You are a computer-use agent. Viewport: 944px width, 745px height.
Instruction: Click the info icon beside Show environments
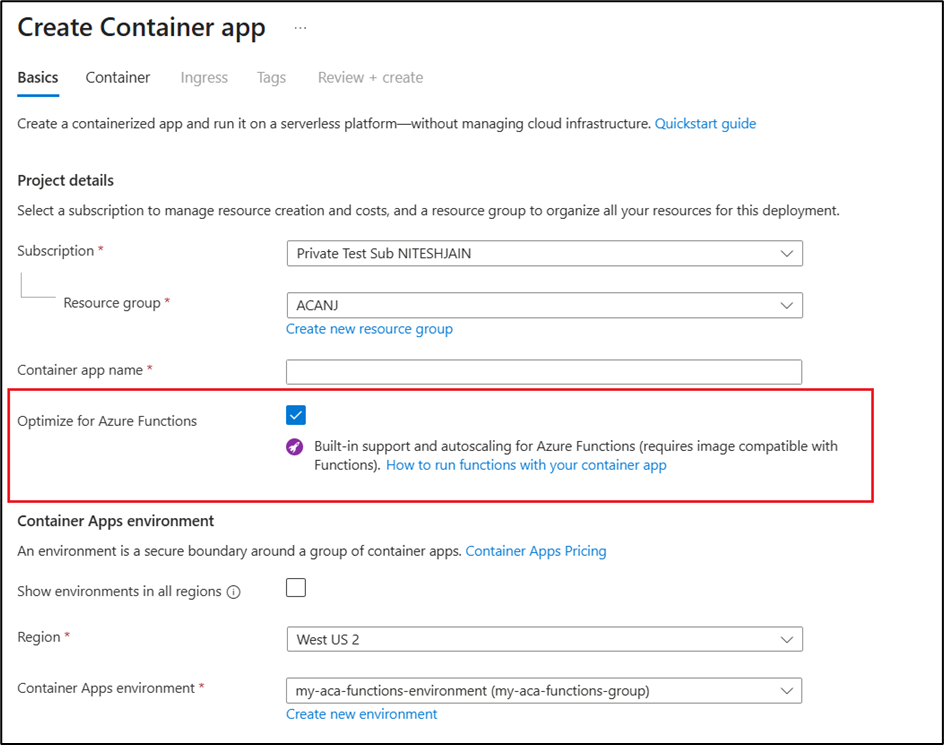point(234,592)
